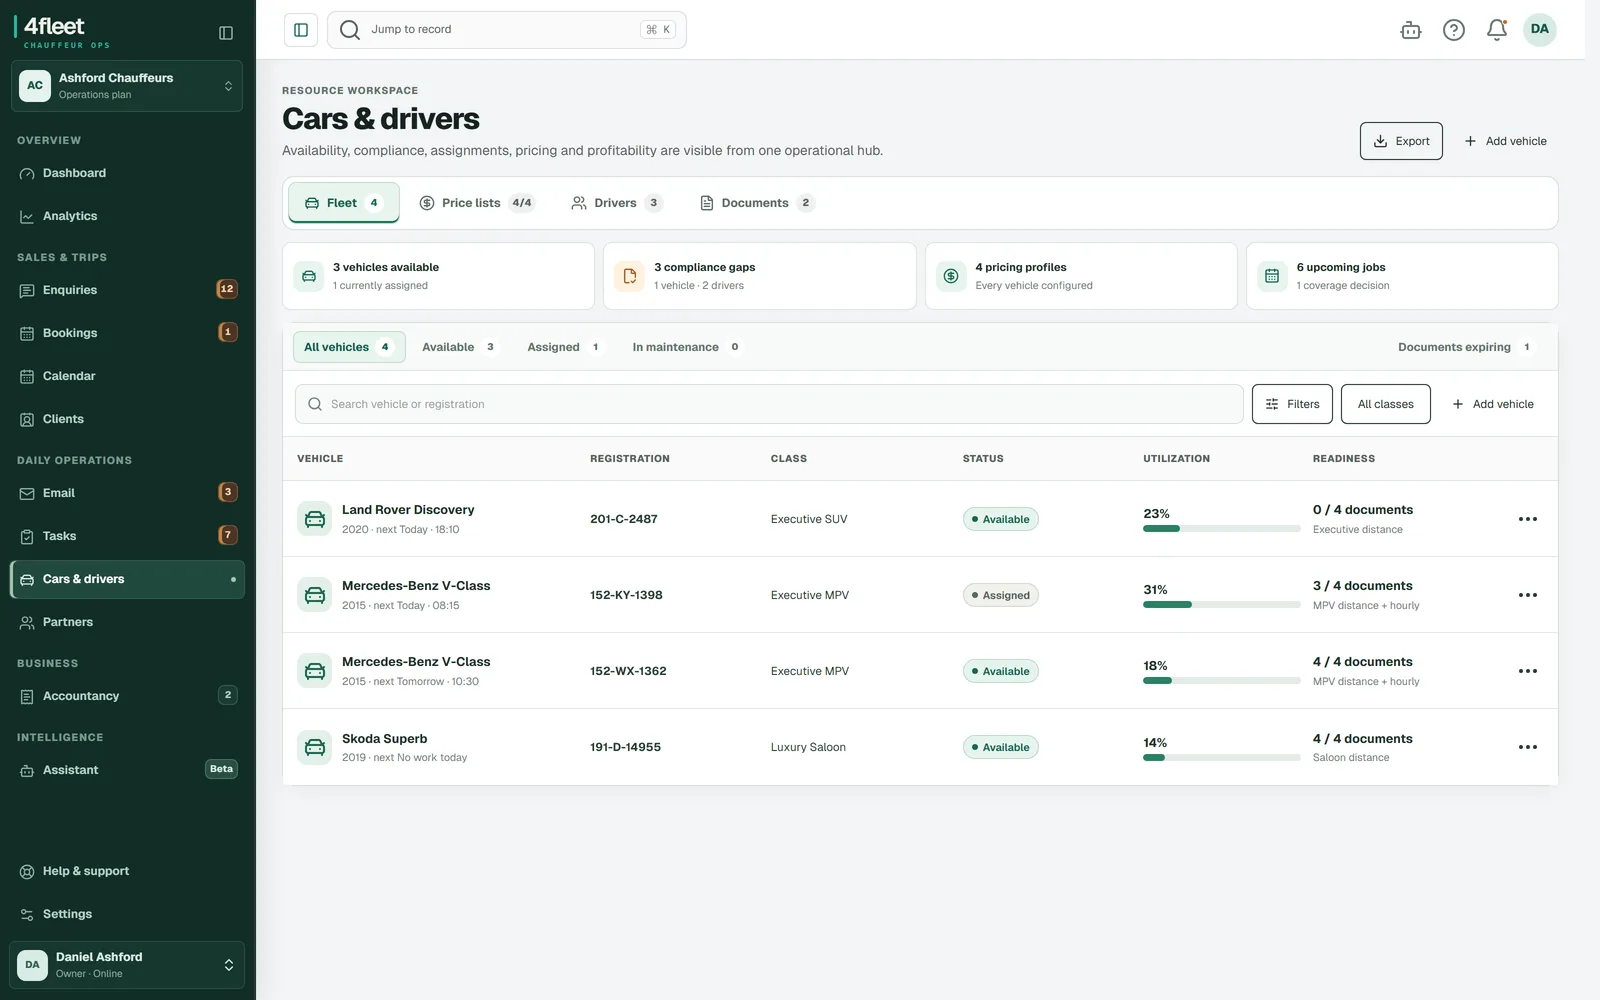Screen dimensions: 1600x1000
Task: Select the Fleet tab
Action: [344, 203]
